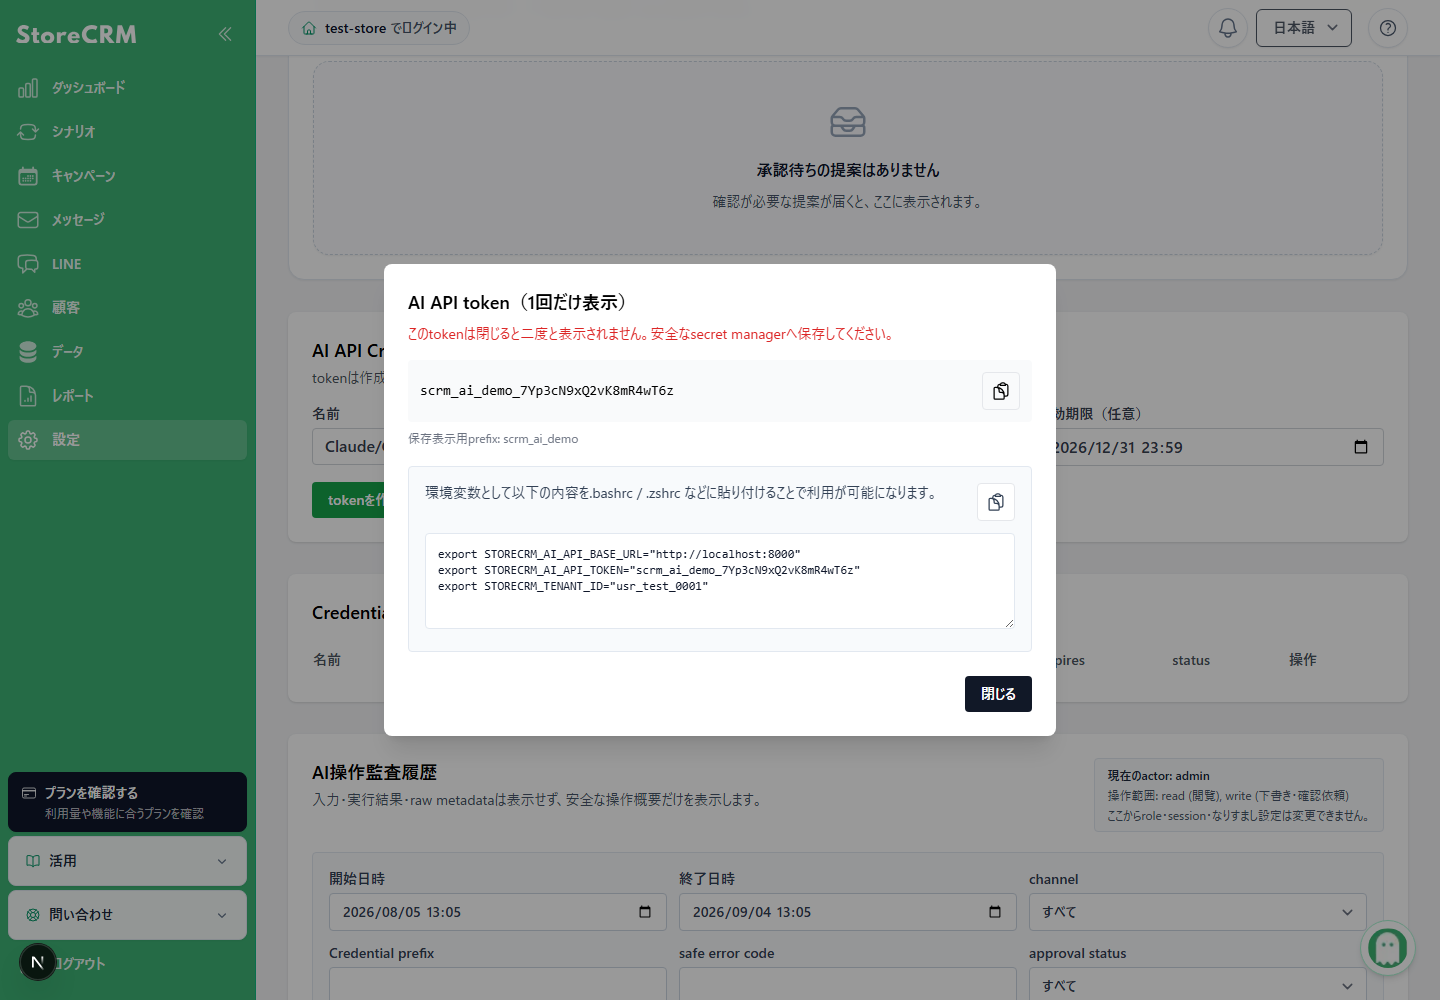Collapse the StoreCRM sidebar
Screen dimensions: 1440x1000
[x=225, y=34]
